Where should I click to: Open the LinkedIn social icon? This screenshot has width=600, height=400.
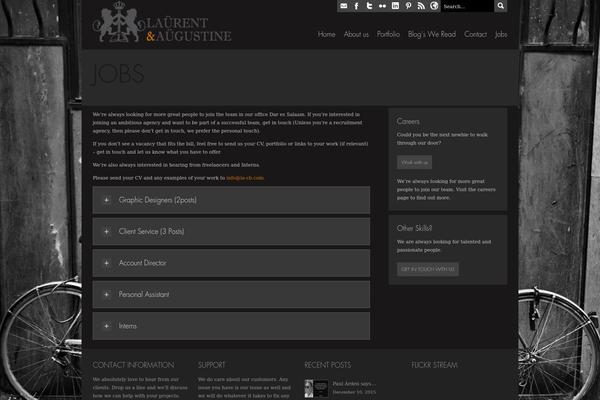tap(395, 6)
